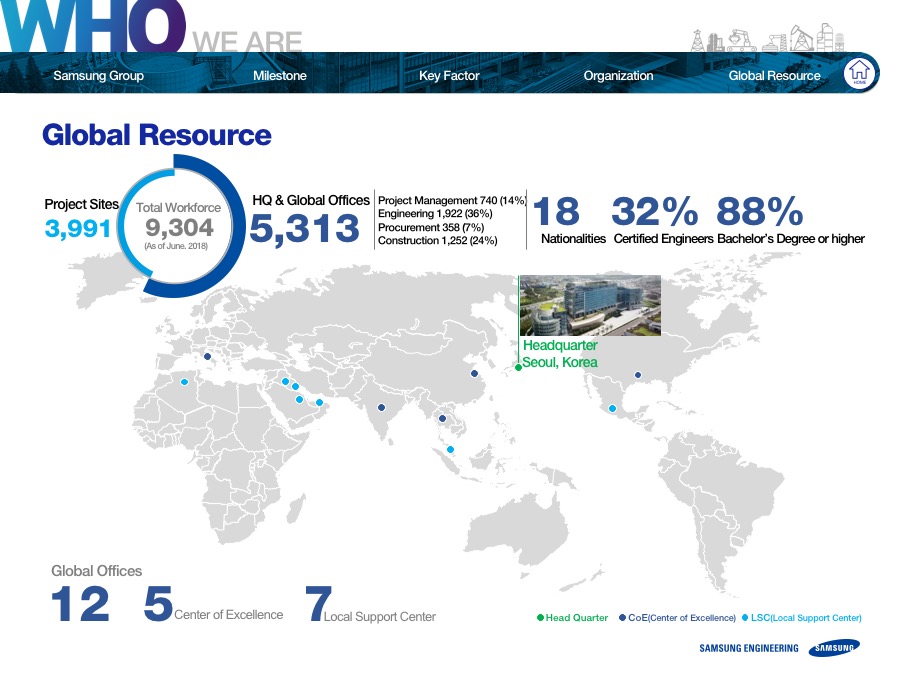
Task: Select the "Global Resource" page heading
Action: click(x=157, y=135)
